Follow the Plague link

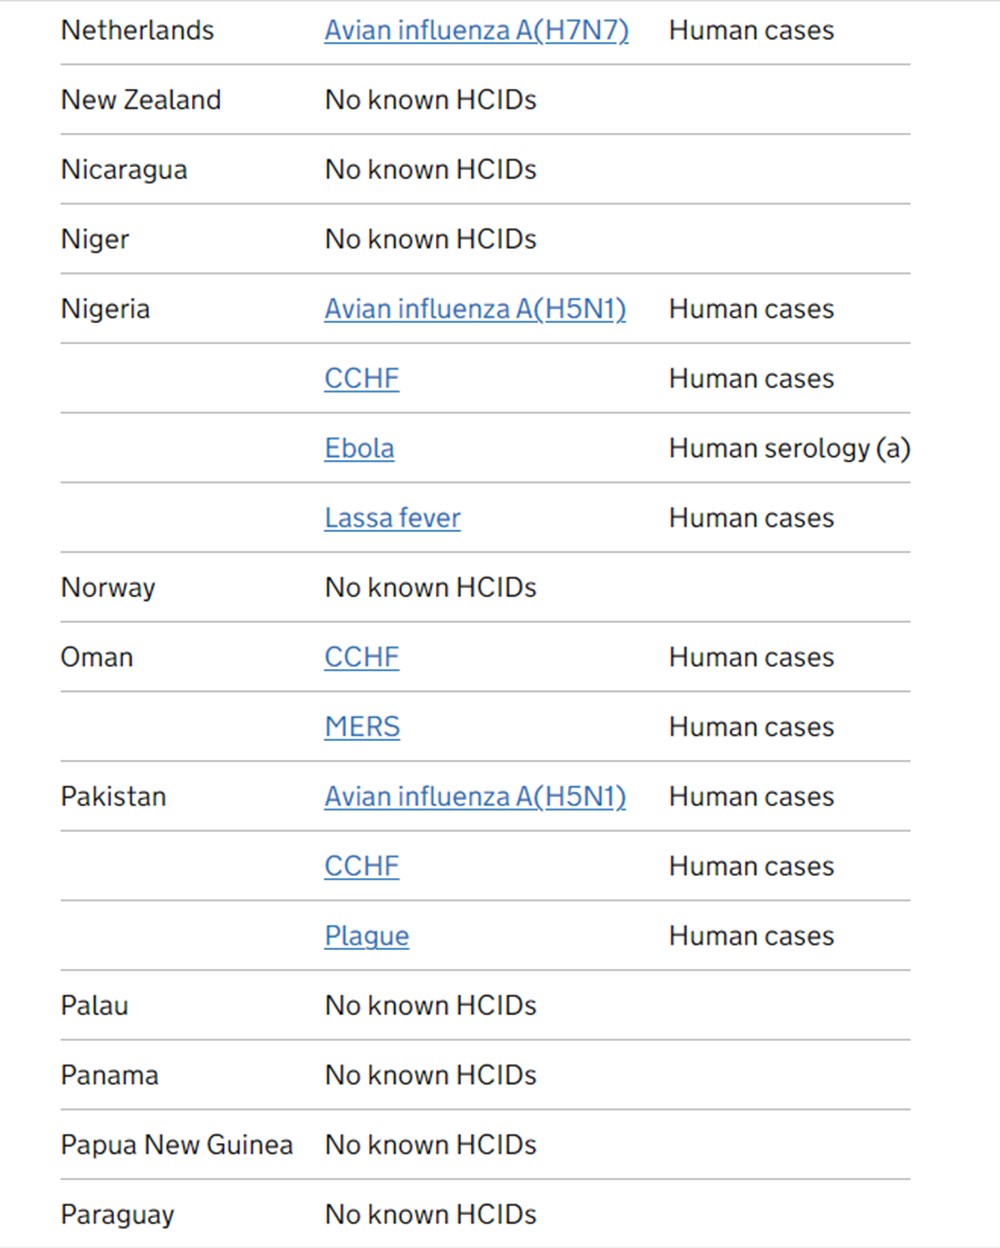pos(366,936)
